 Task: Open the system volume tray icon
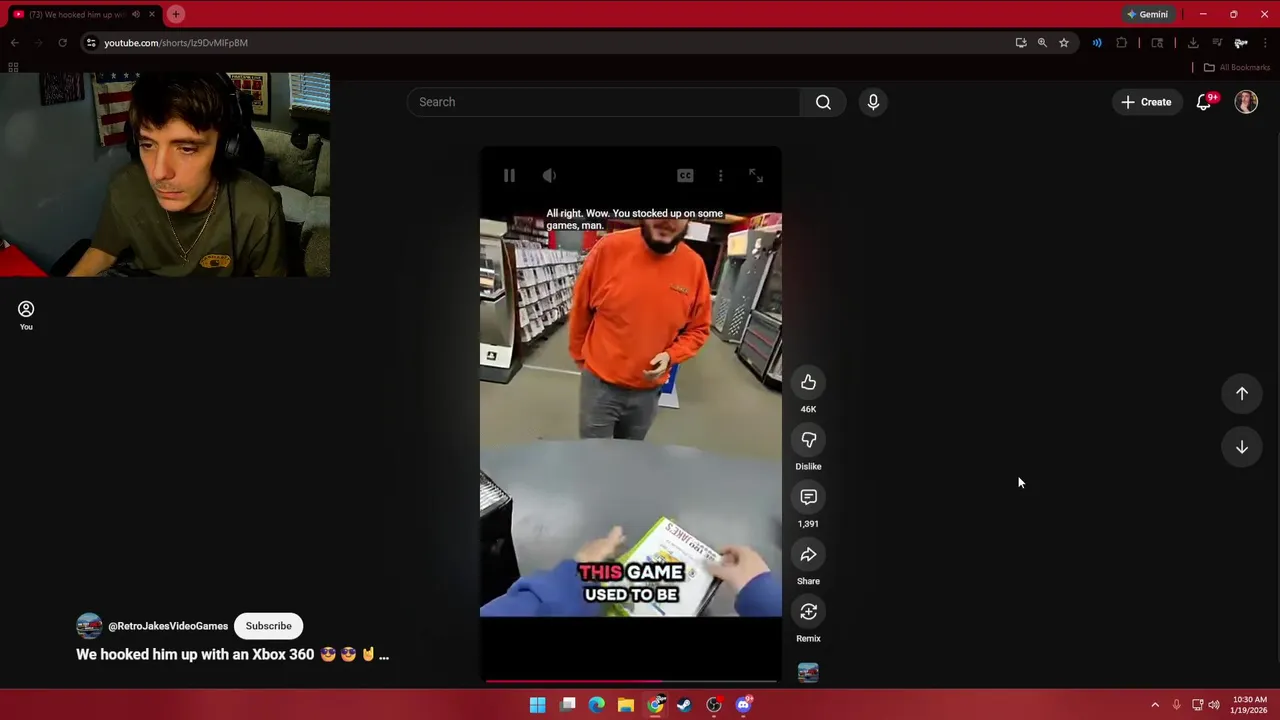[1214, 705]
